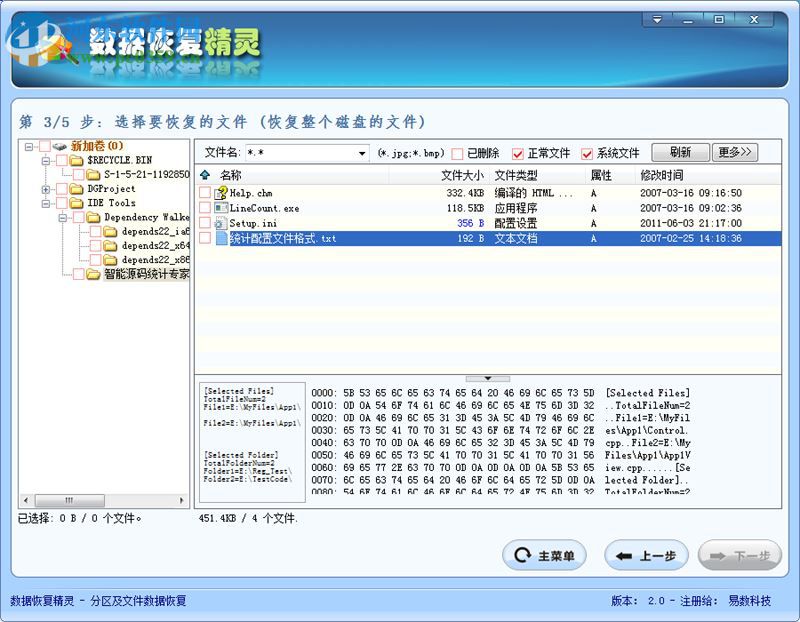Collapse the IDE Tools tree node
Viewport: 800px width, 622px height.
pyautogui.click(x=45, y=204)
